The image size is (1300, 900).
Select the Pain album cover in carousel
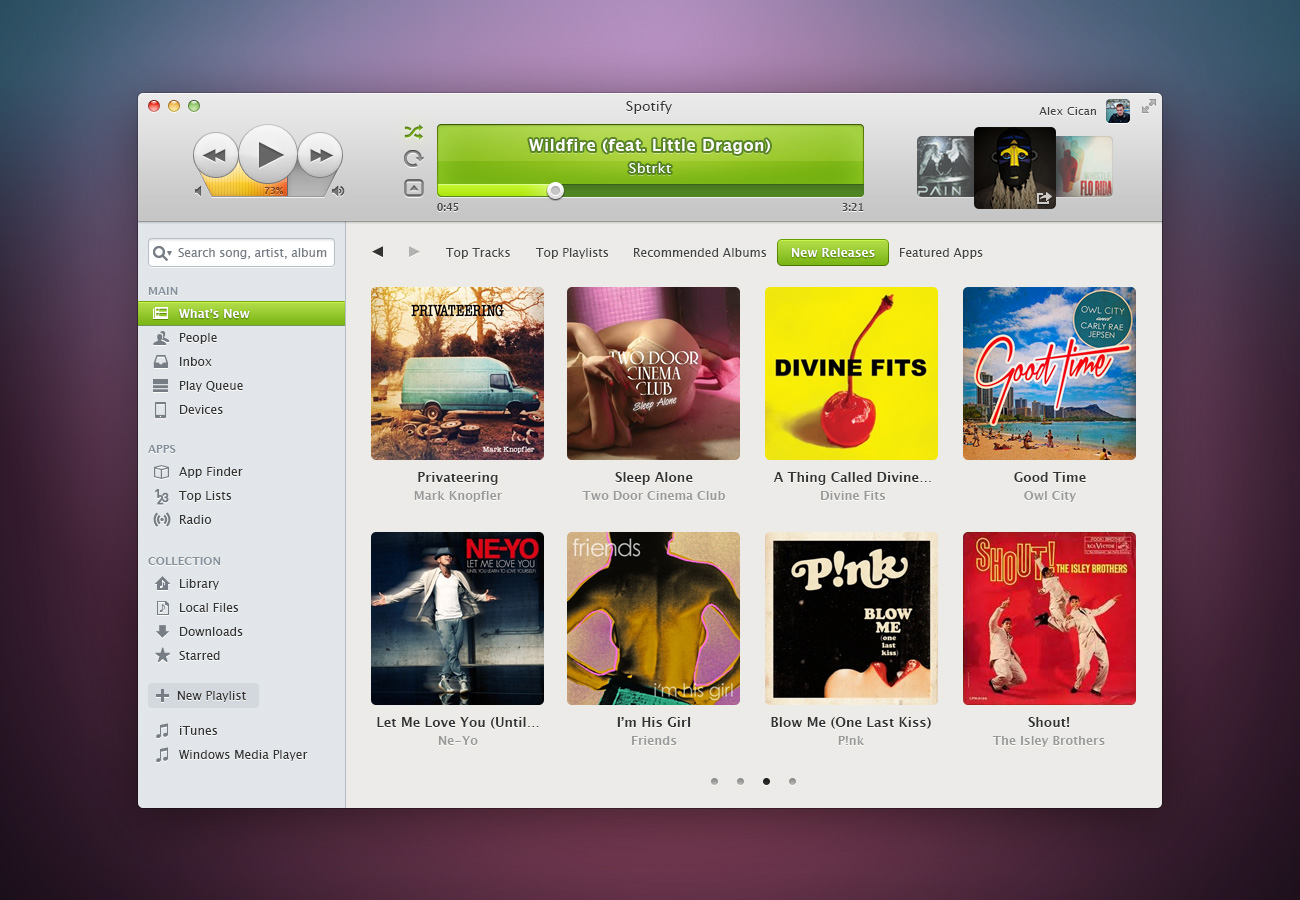[945, 167]
